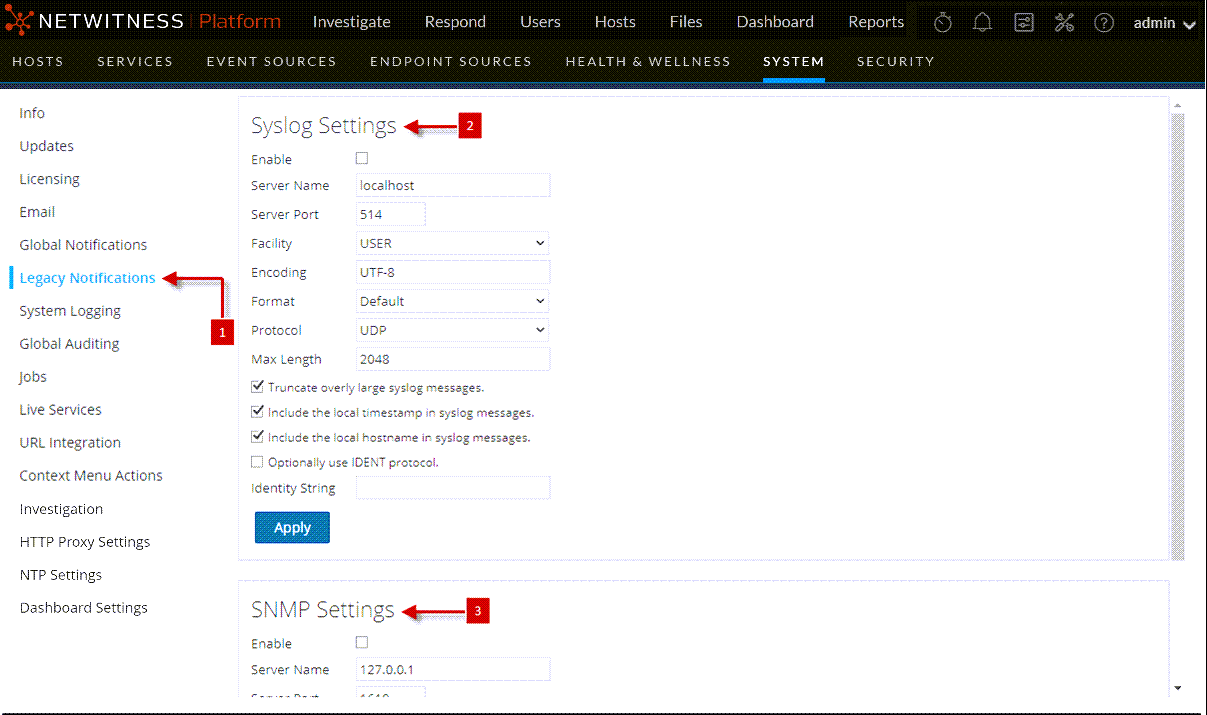This screenshot has width=1207, height=715.
Task: Expand the Format dropdown
Action: [453, 301]
